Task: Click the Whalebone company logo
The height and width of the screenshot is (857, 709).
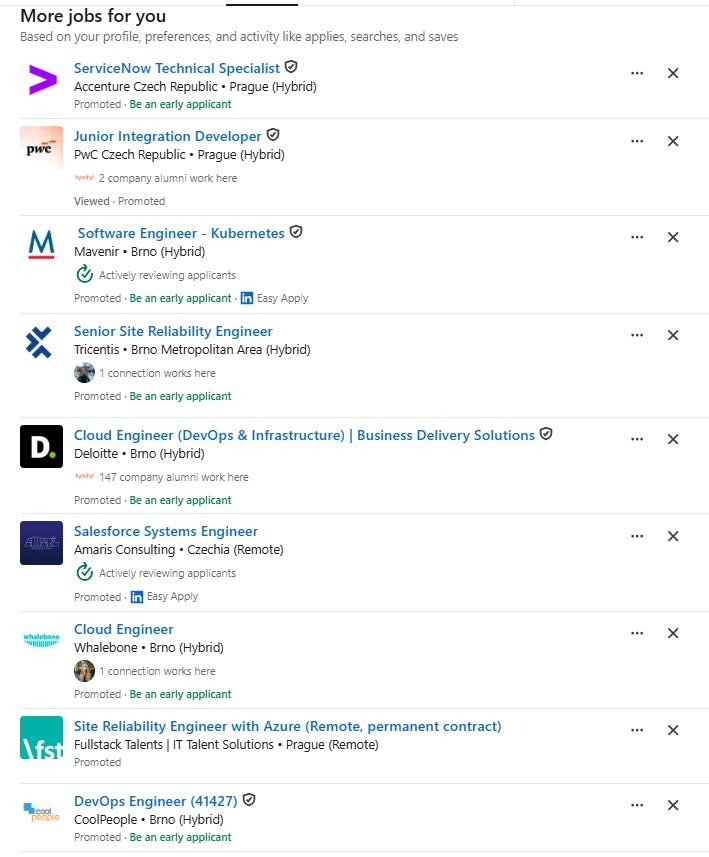Action: tap(41, 641)
